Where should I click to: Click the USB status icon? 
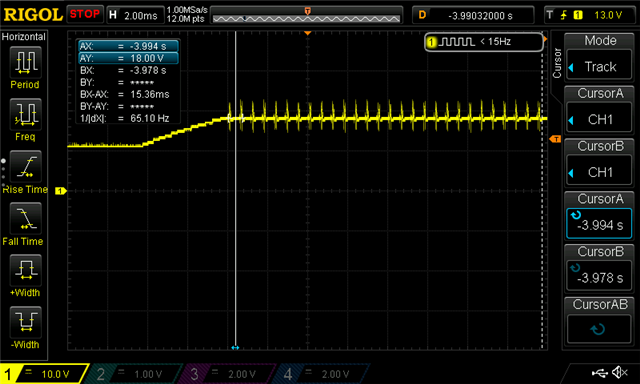pos(600,373)
